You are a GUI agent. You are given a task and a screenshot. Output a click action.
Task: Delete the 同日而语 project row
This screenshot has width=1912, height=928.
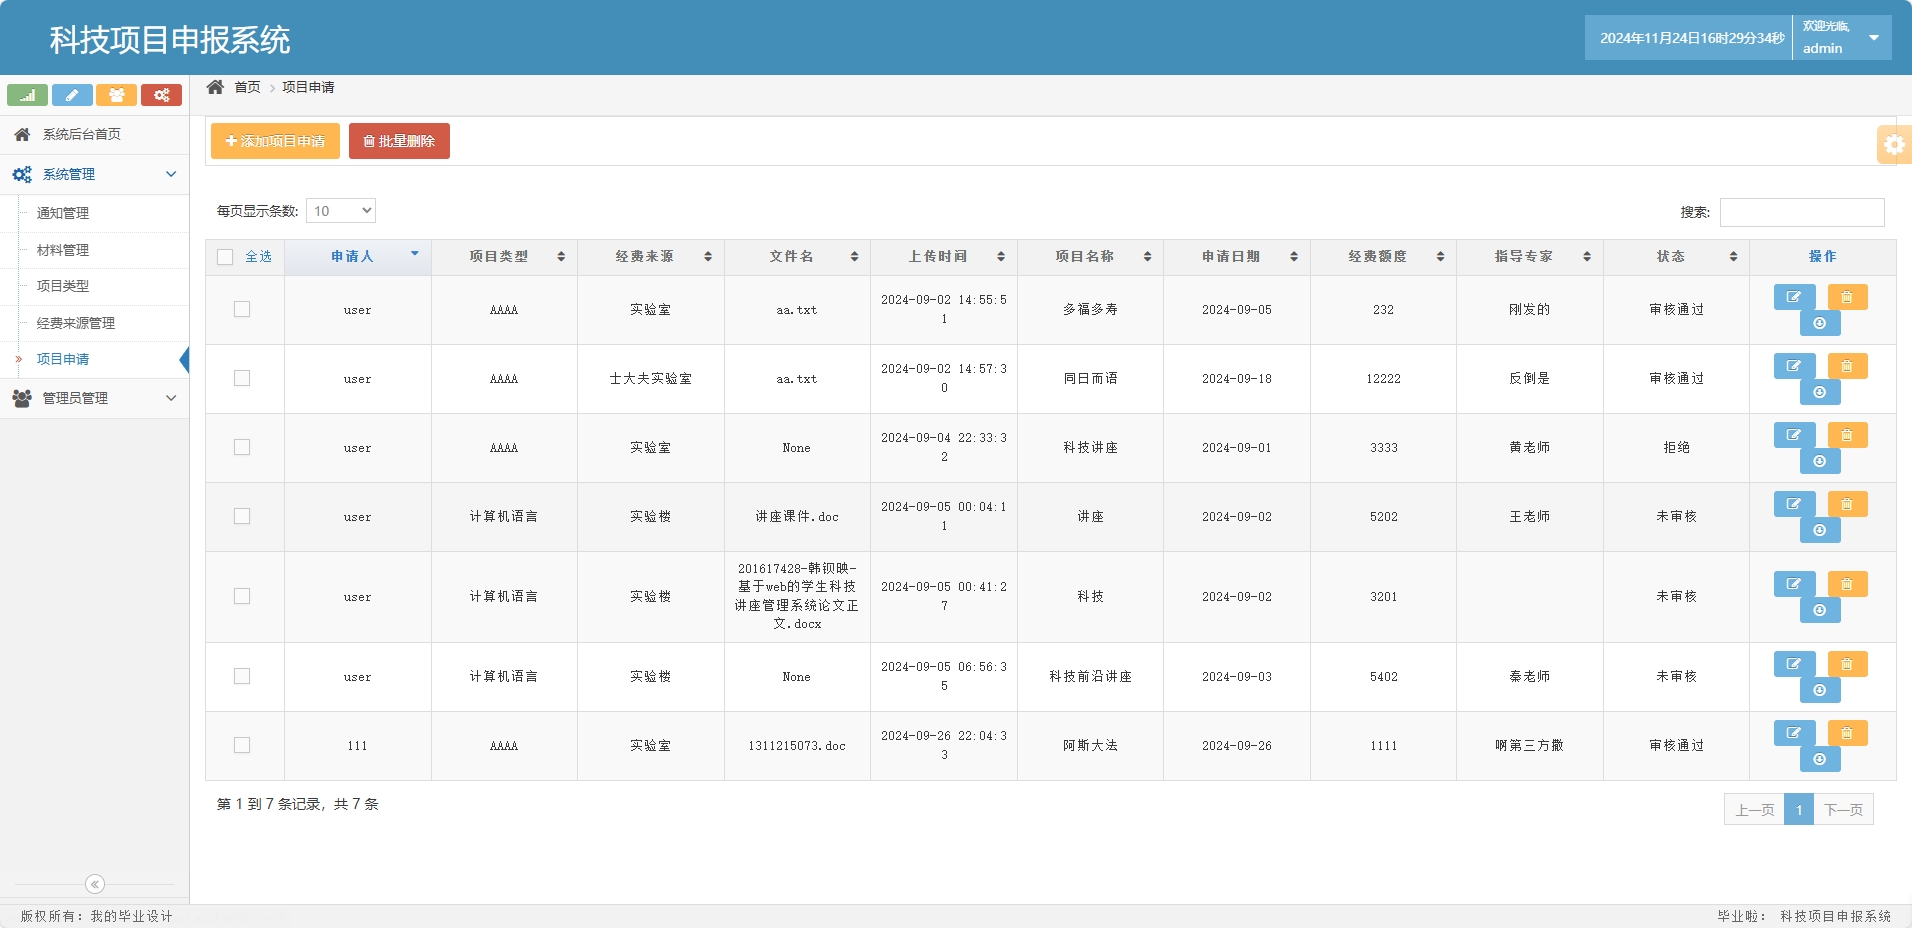click(1847, 366)
